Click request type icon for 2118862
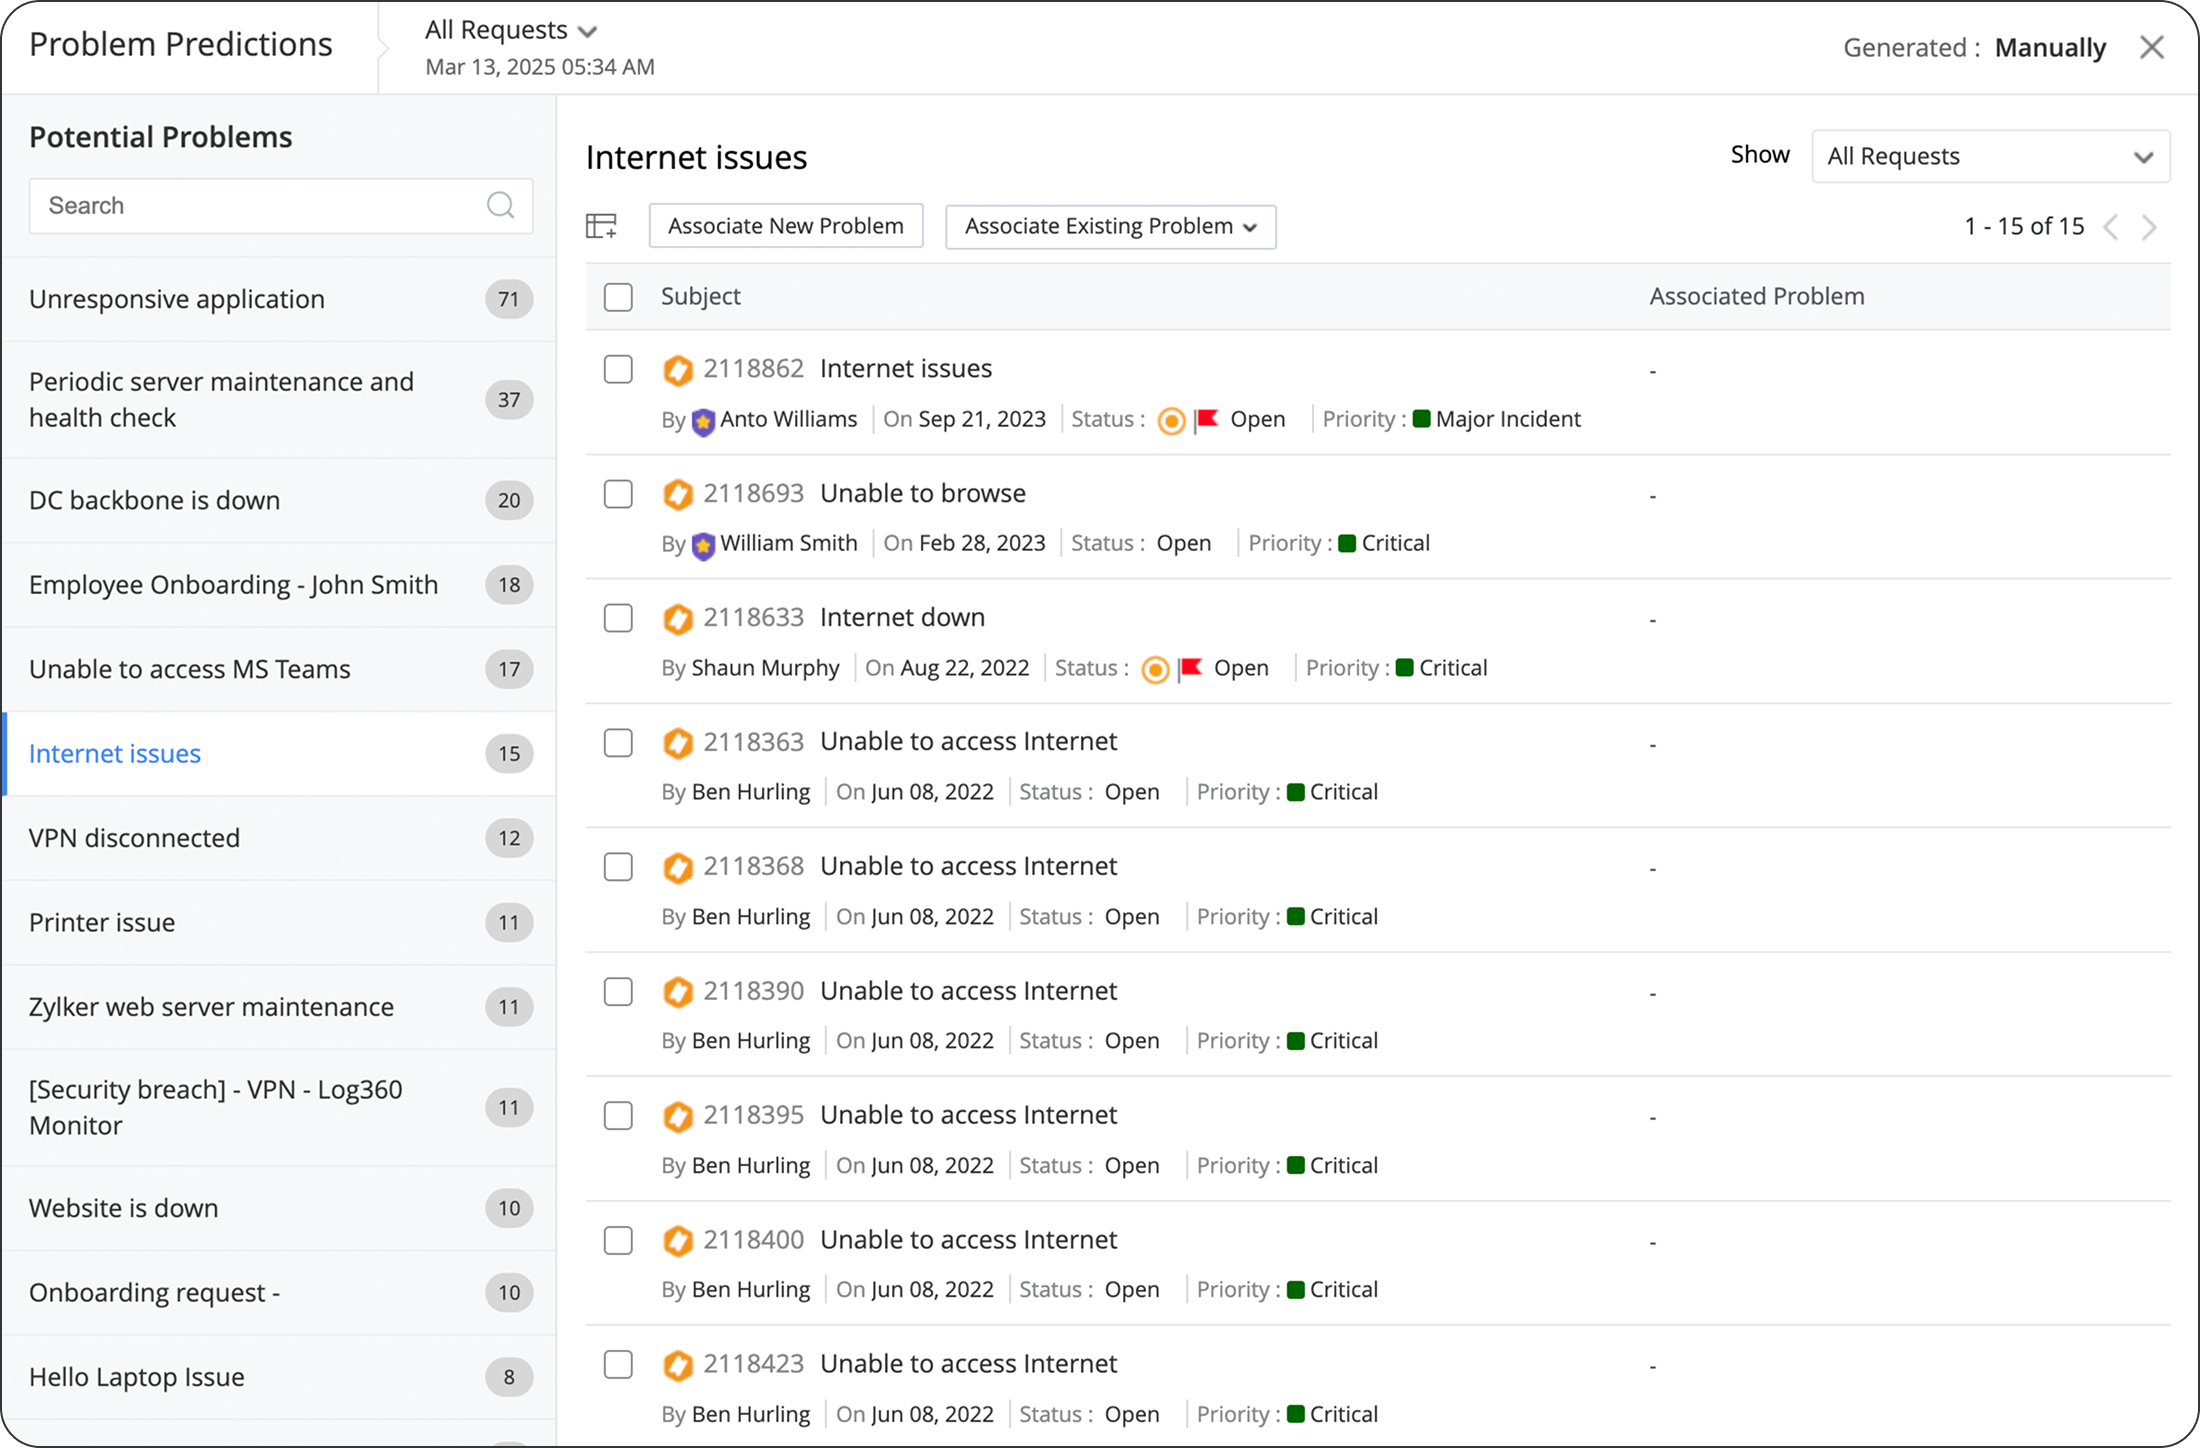2200x1448 pixels. (x=678, y=370)
